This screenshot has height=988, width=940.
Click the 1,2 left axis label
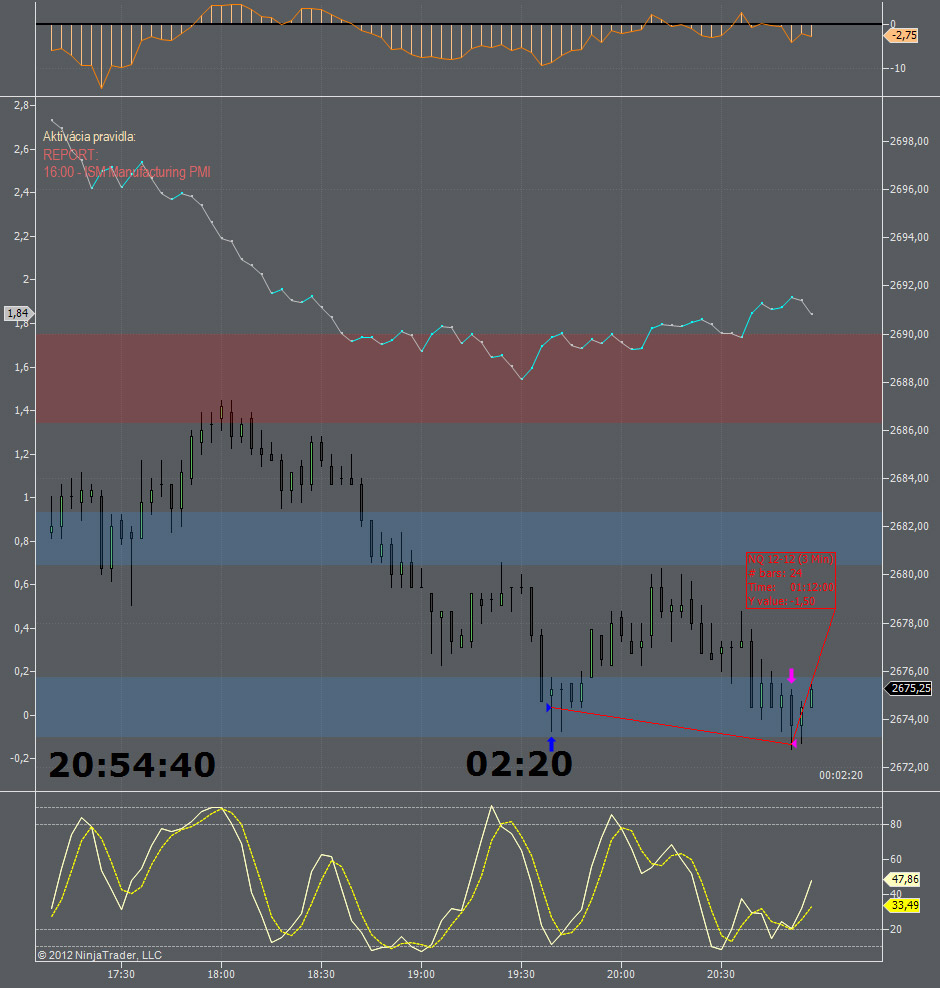coord(21,454)
